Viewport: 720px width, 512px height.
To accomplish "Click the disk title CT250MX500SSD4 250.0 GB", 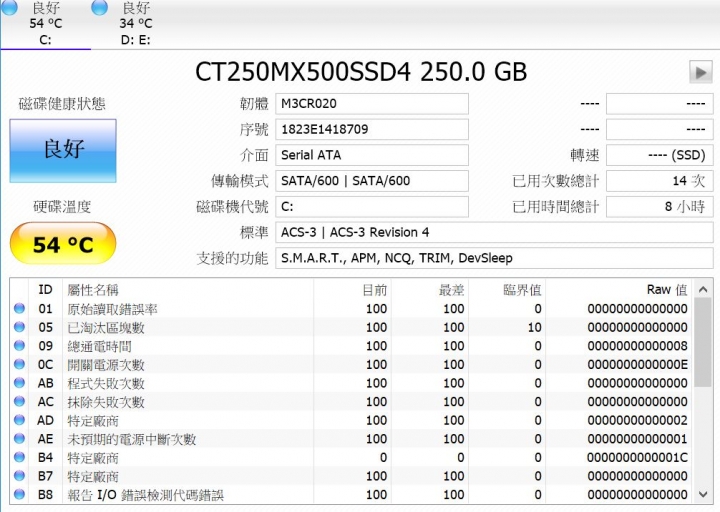I will tap(361, 72).
